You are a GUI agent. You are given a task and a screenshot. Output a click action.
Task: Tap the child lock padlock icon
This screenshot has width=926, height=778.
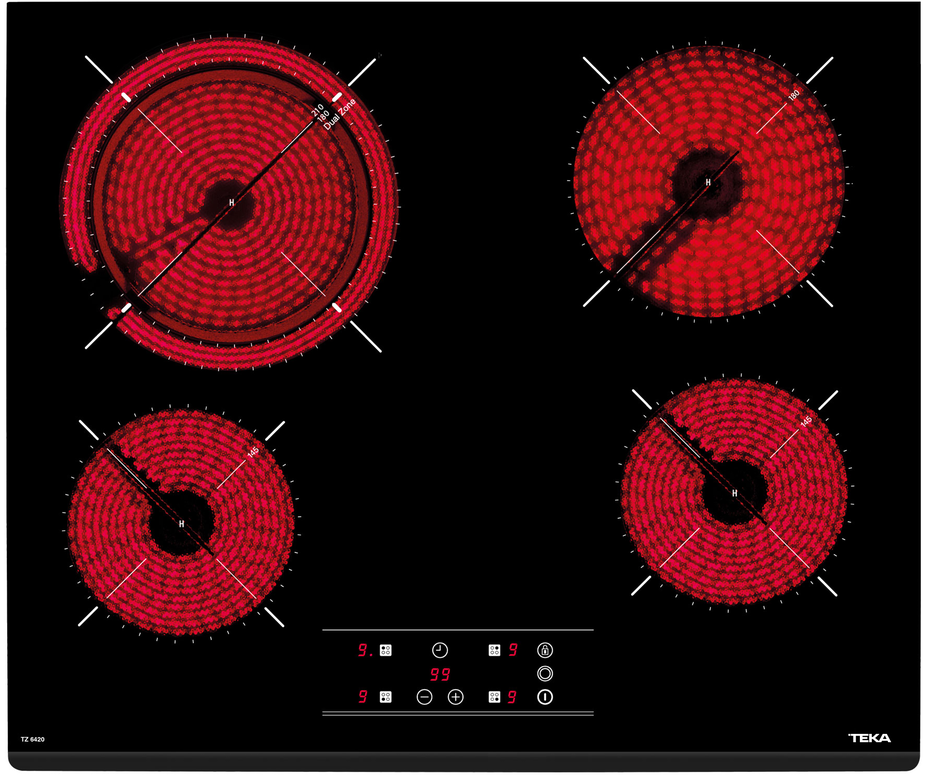click(x=545, y=650)
